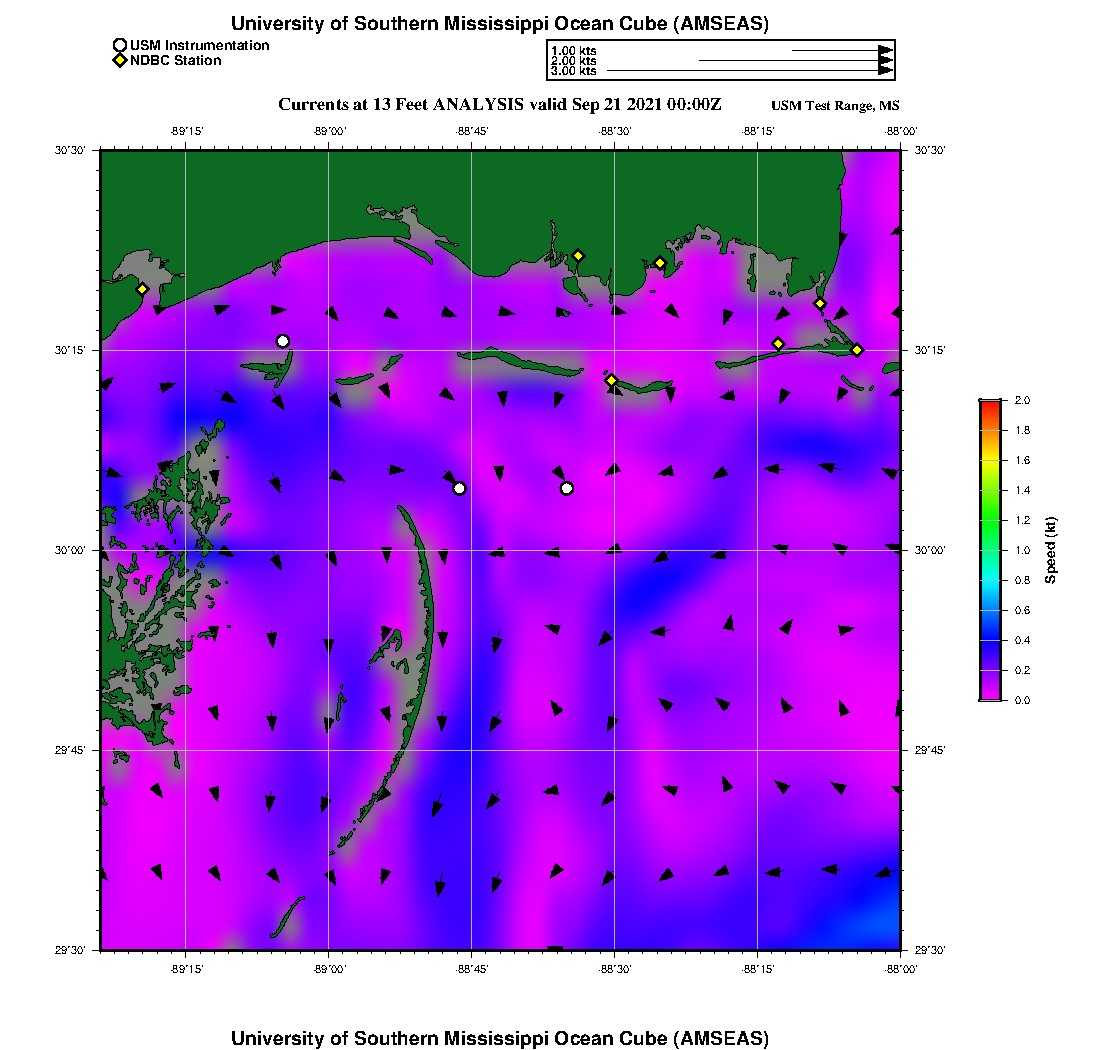This screenshot has width=1100, height=1050.
Task: Click the 3.00 kts arrow in scale legend
Action: click(x=748, y=71)
